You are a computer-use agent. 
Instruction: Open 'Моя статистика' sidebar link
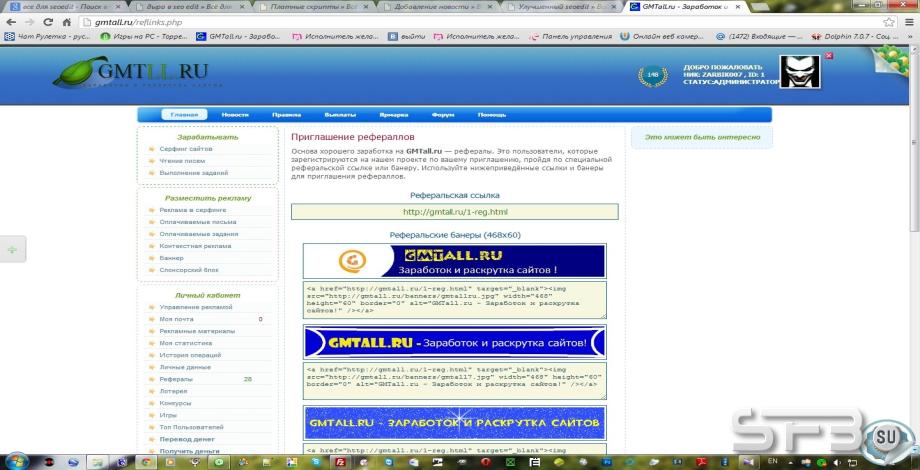coord(185,343)
